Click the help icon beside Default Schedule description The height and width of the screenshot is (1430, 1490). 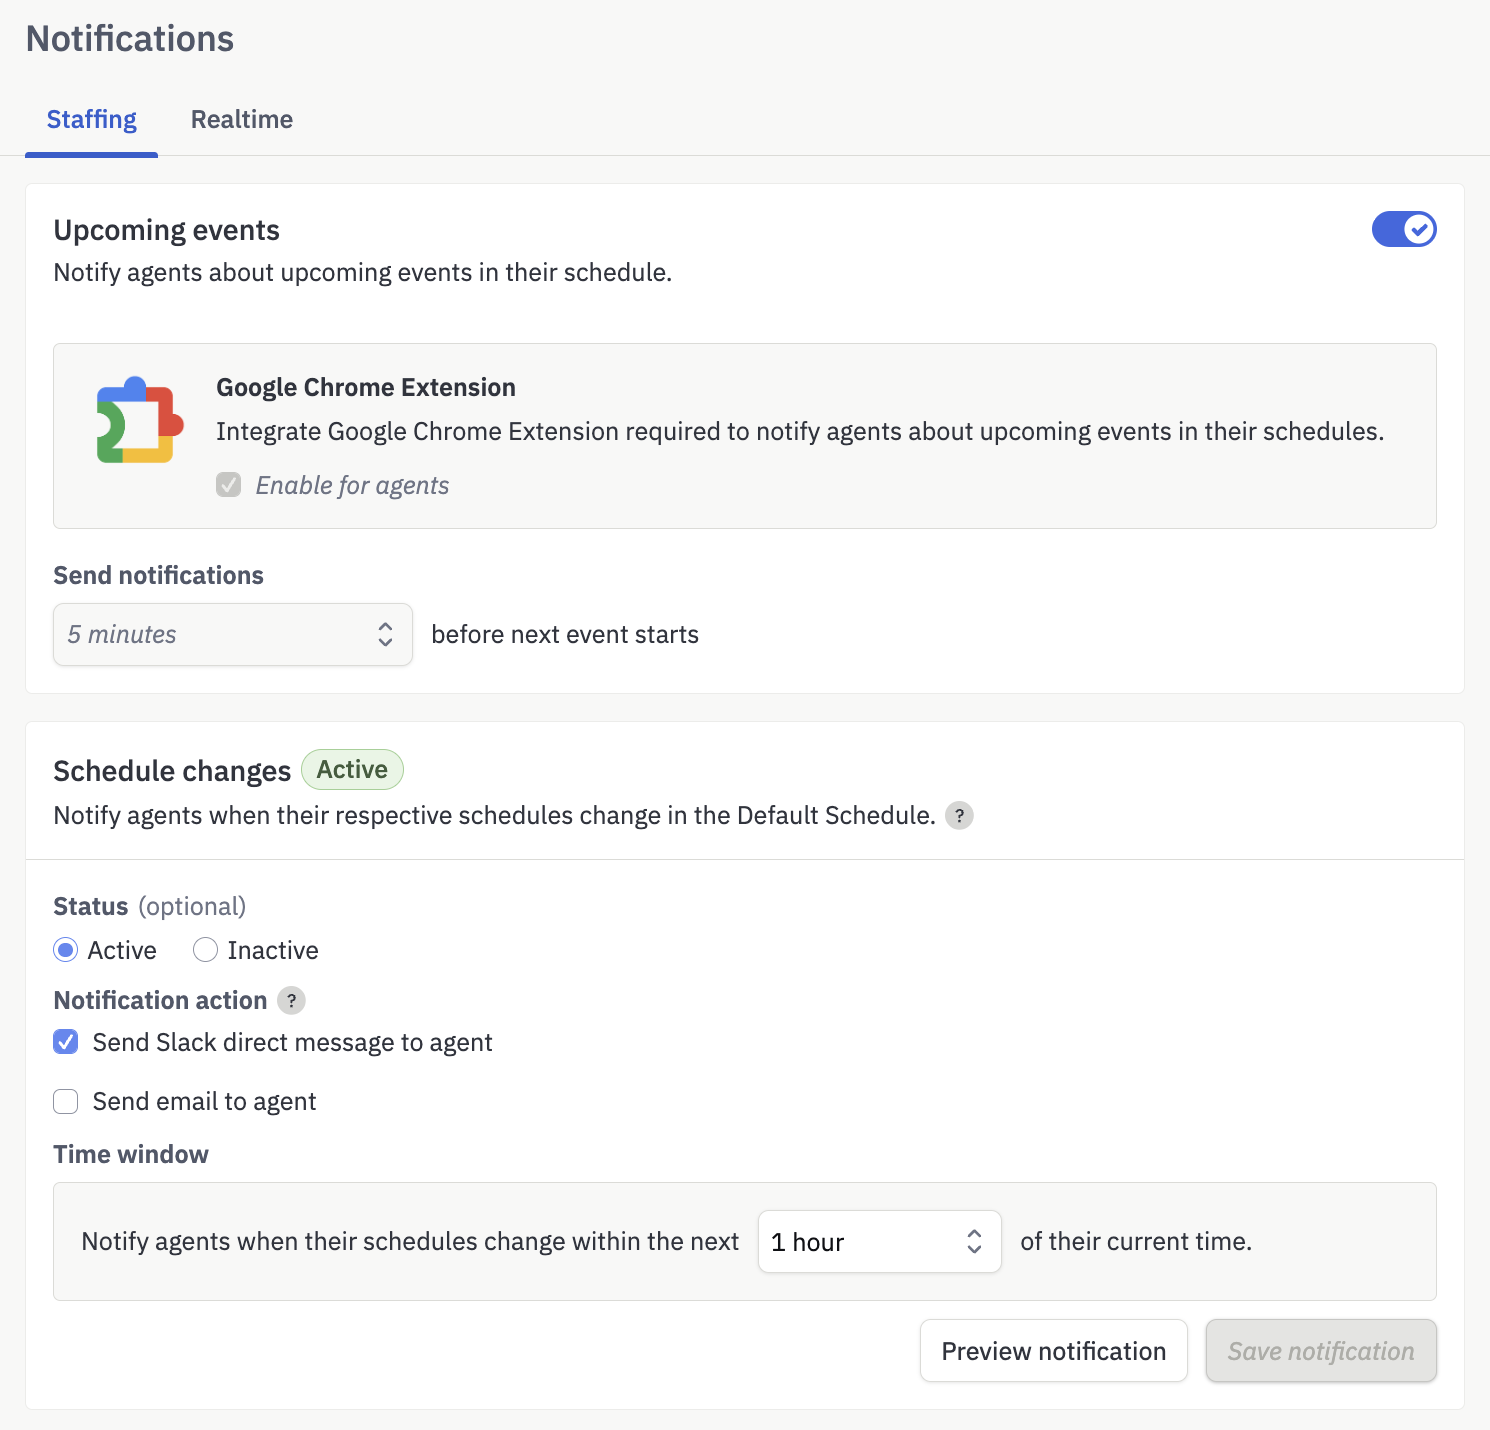coord(959,816)
